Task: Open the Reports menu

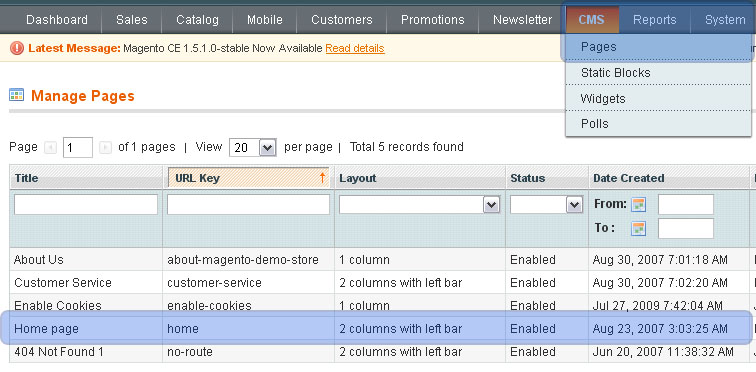Action: [655, 20]
